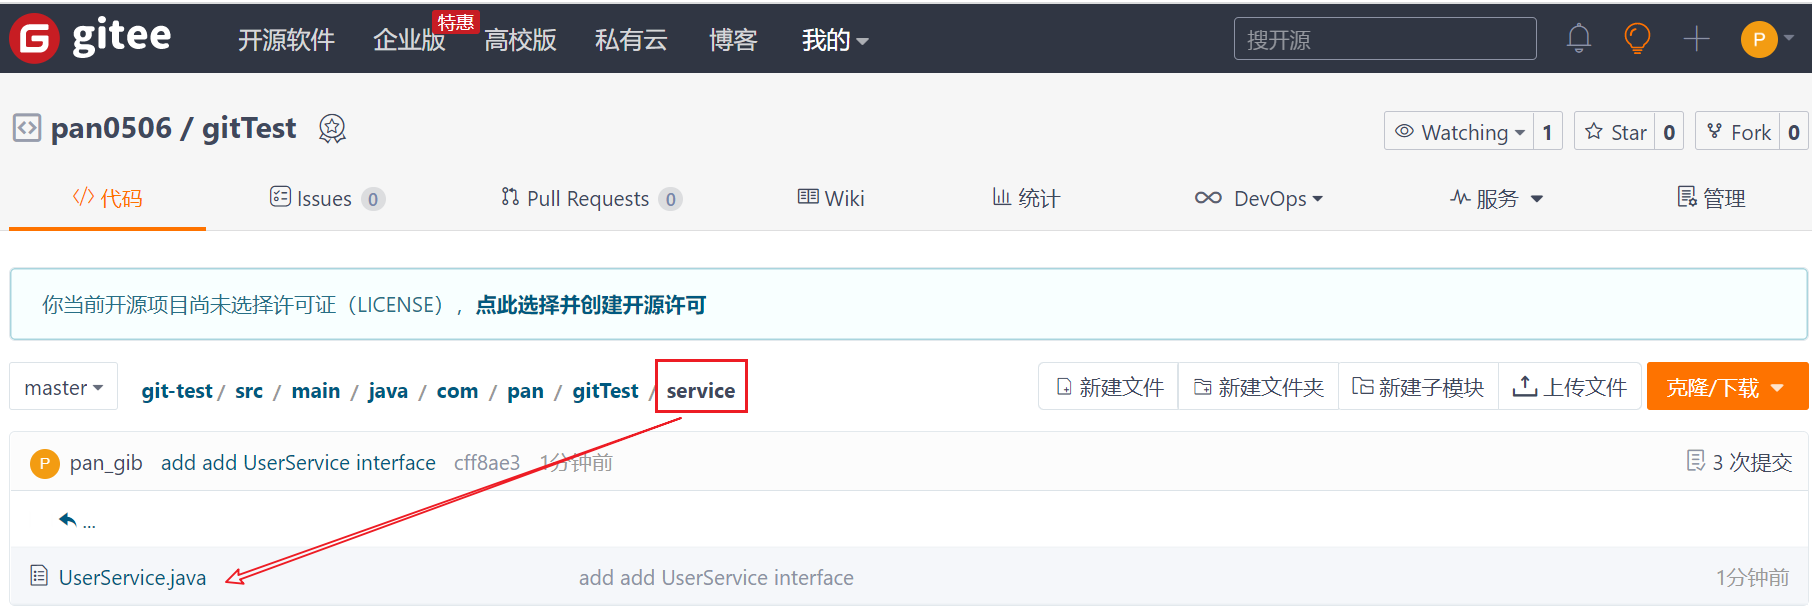The height and width of the screenshot is (614, 1812).
Task: Star the gitTest repository
Action: [1616, 132]
